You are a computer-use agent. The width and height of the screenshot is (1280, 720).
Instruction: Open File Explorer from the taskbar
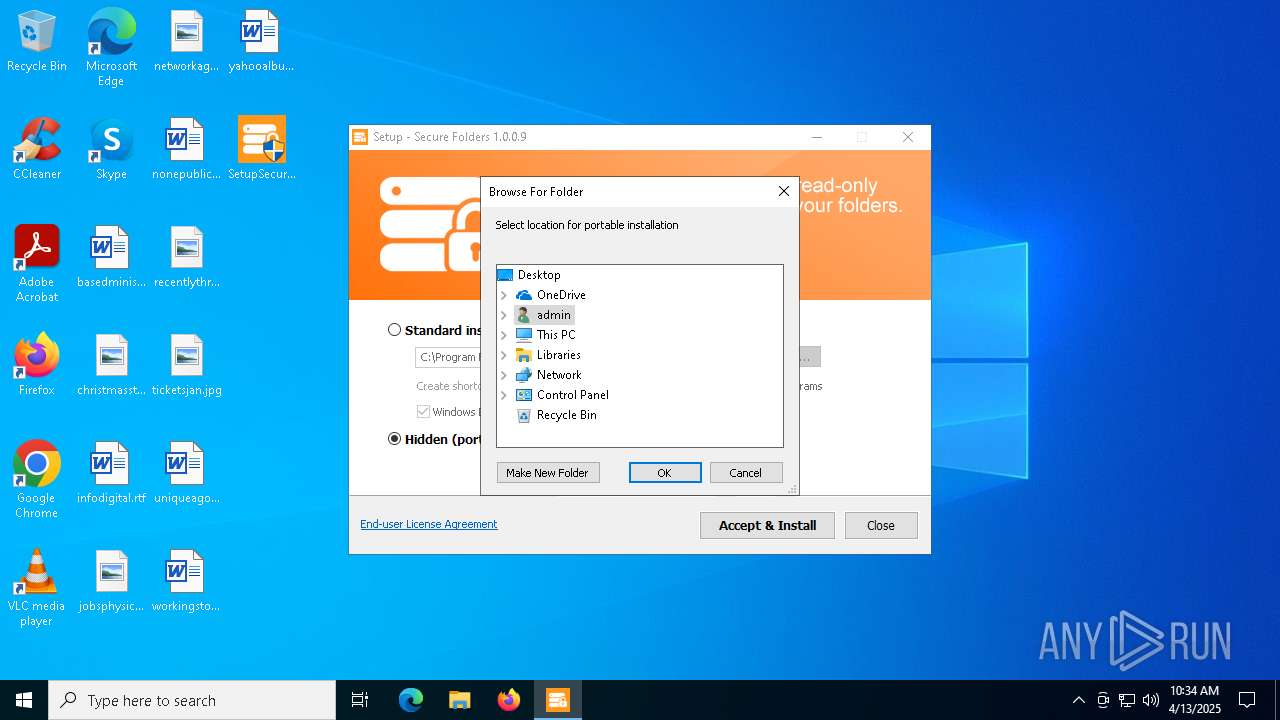(x=459, y=700)
